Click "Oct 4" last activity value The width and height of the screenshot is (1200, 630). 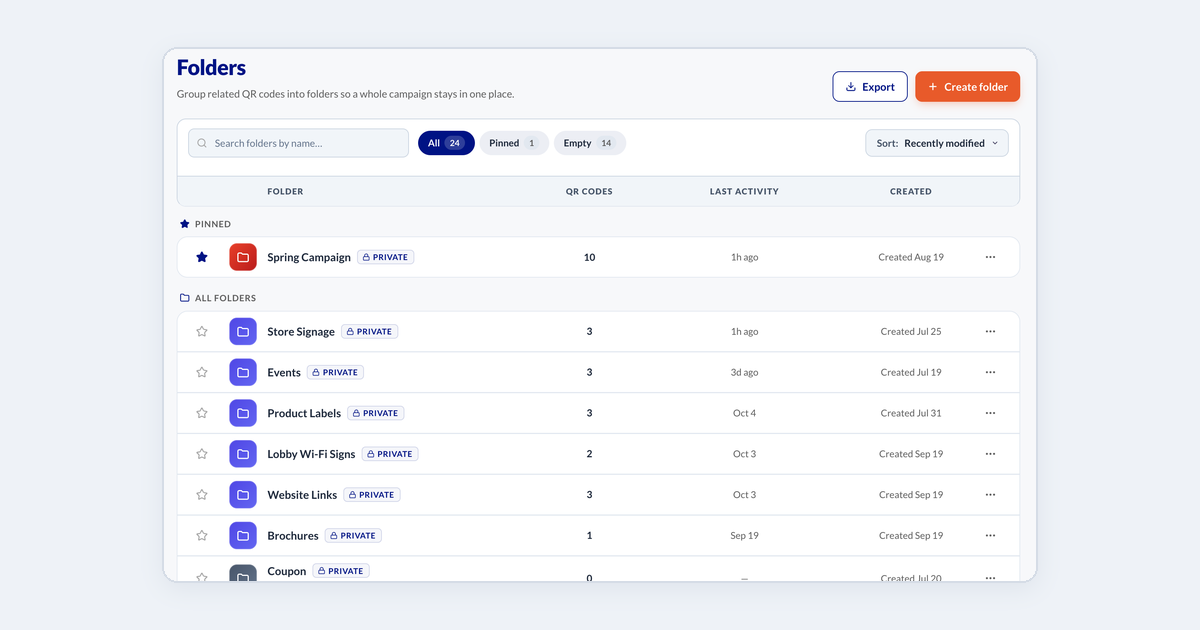[x=744, y=413]
